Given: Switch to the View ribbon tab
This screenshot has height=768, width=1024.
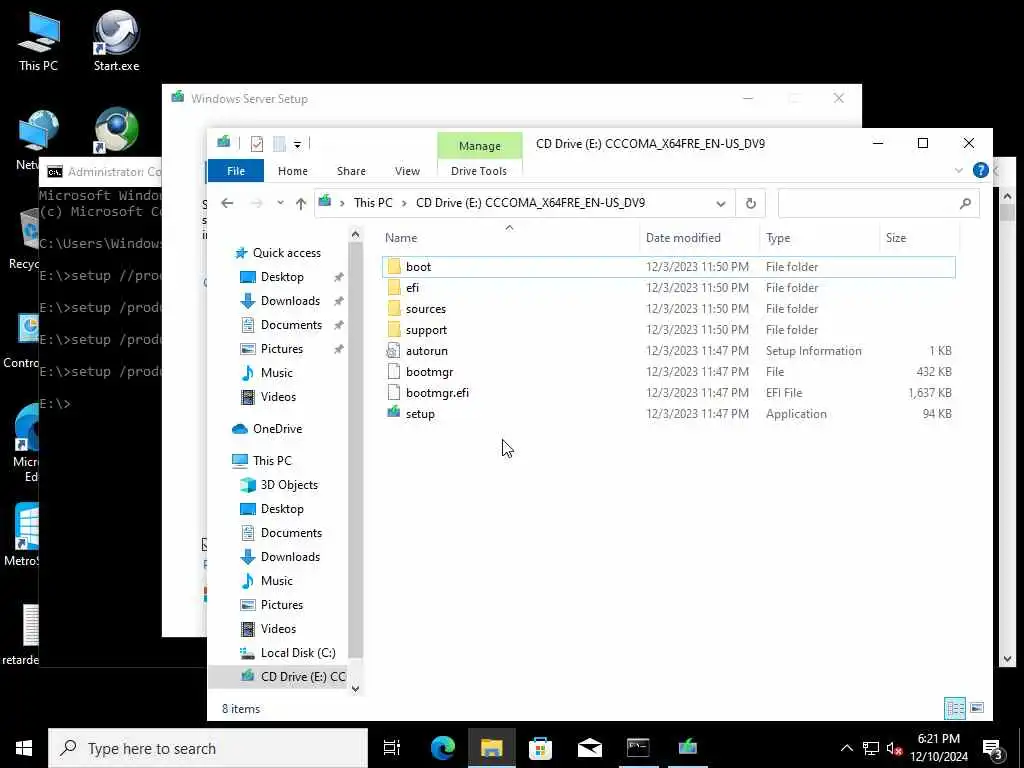Looking at the screenshot, I should point(408,171).
